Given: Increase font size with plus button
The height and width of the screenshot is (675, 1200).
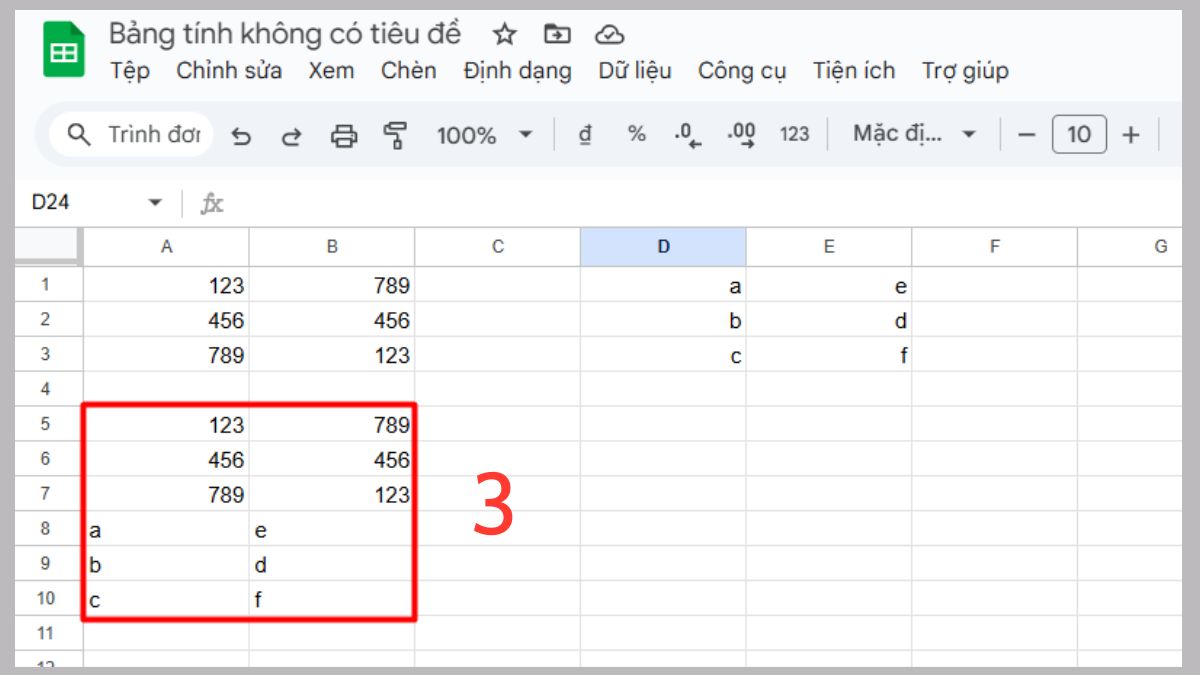Looking at the screenshot, I should 1131,135.
